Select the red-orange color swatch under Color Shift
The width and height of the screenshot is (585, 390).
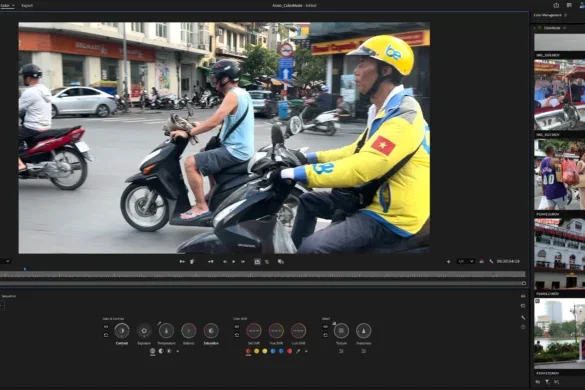point(248,351)
